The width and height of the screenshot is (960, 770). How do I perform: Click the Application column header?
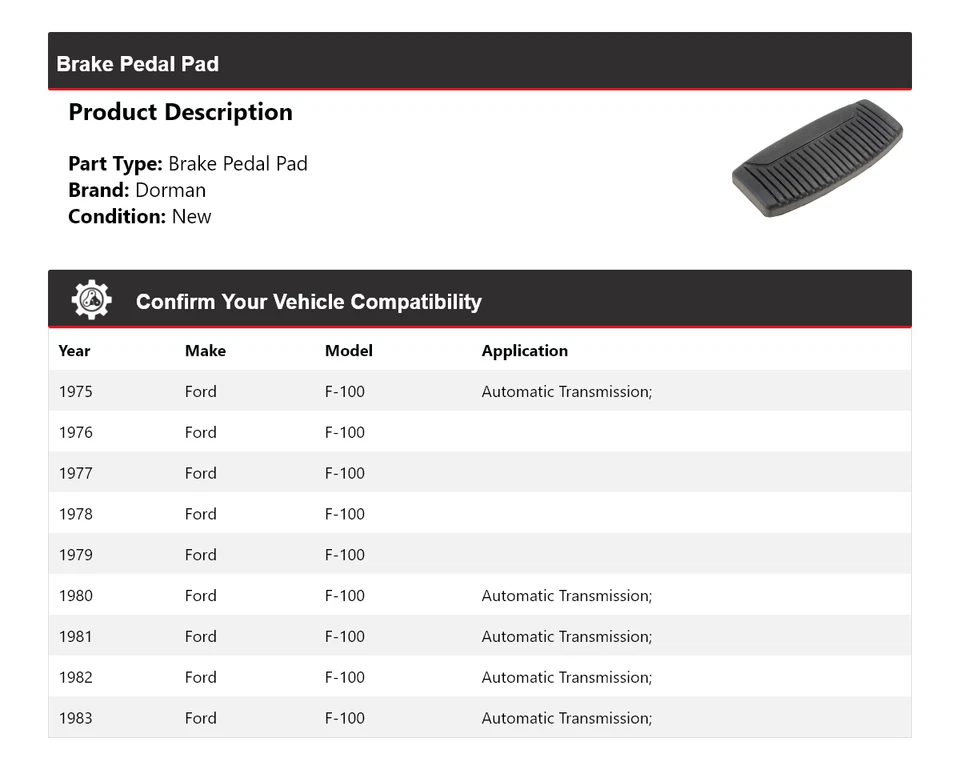point(524,351)
